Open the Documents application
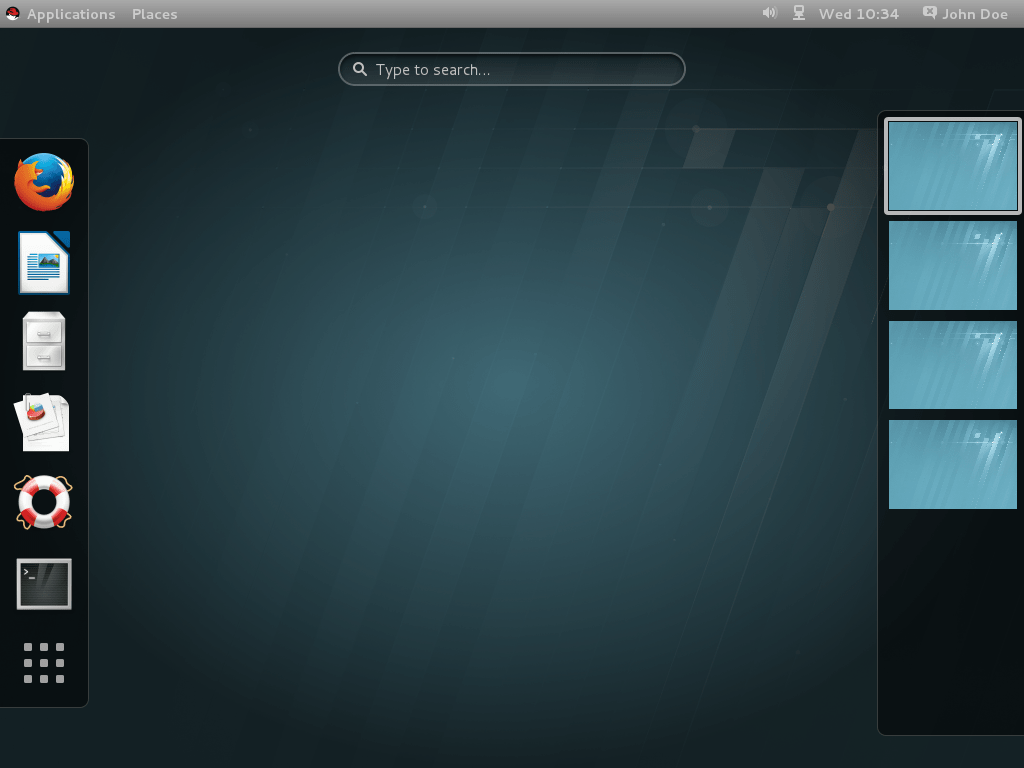This screenshot has height=768, width=1024. 43,423
